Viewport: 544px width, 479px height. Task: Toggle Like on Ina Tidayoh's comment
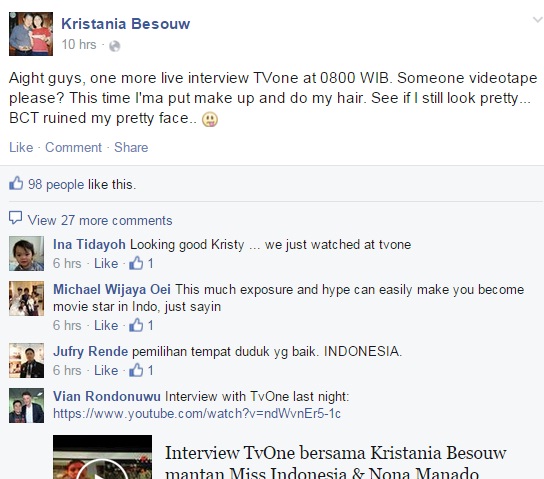pos(106,263)
